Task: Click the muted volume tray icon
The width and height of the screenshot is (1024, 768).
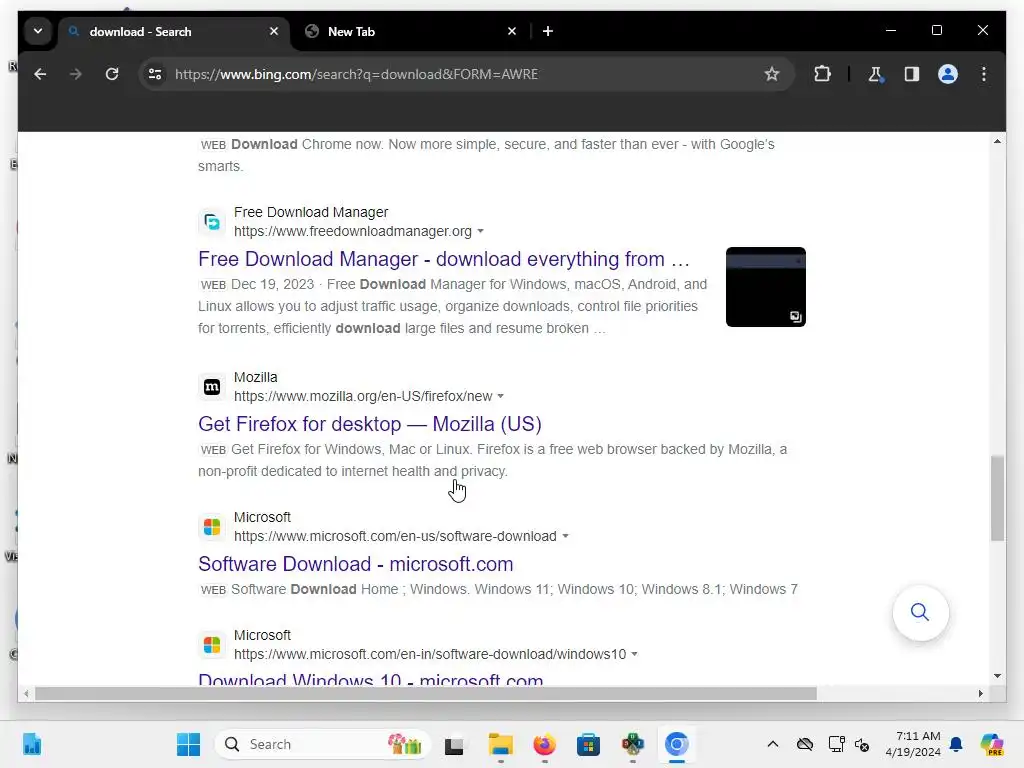Action: coord(862,744)
